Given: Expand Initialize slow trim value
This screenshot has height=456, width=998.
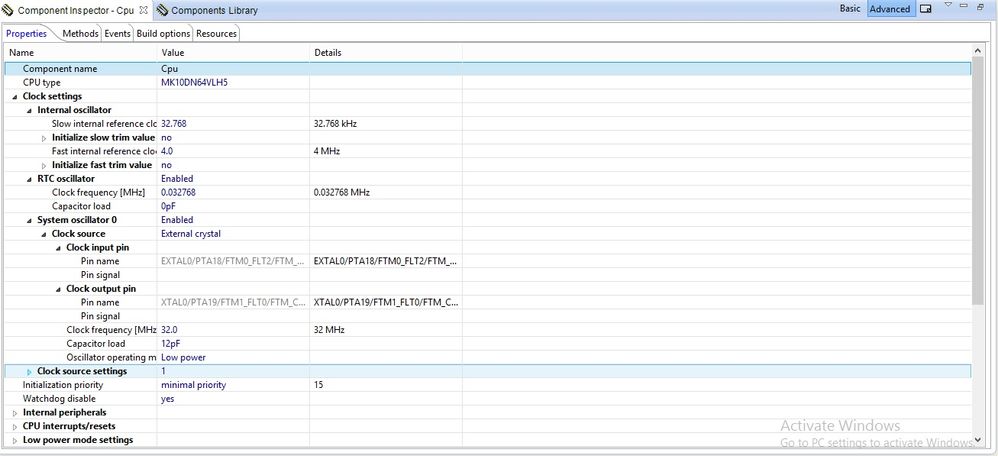Looking at the screenshot, I should [x=44, y=138].
